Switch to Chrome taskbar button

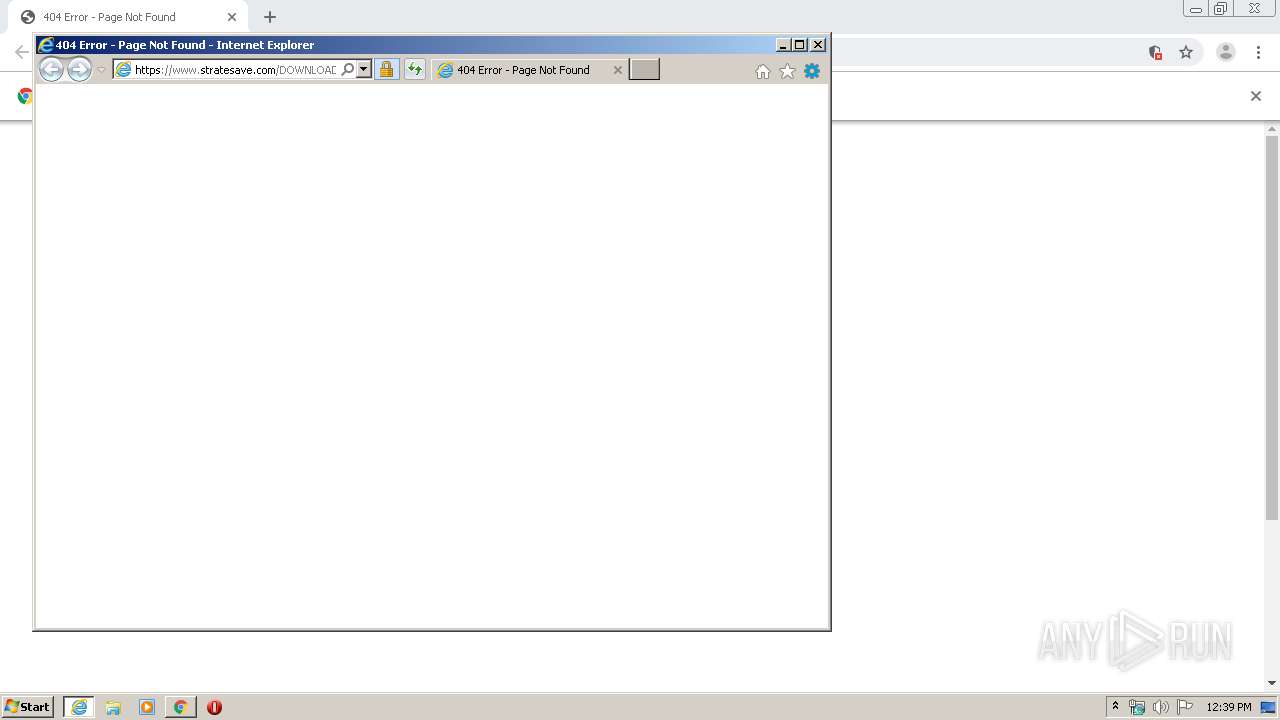181,707
